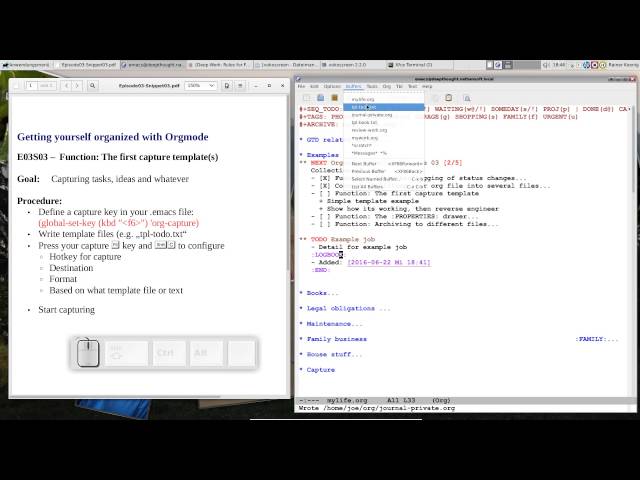Image resolution: width=640 pixels, height=480 pixels.
Task: Go to previous page in PDF viewer
Action: (67, 86)
